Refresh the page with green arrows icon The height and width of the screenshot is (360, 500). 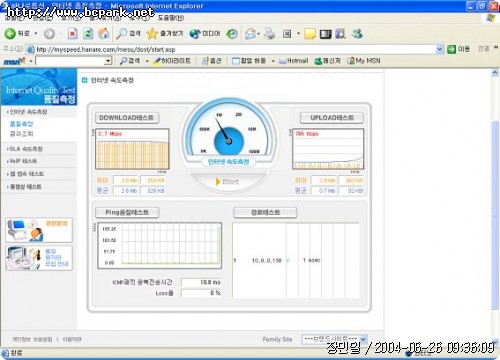coord(88,33)
